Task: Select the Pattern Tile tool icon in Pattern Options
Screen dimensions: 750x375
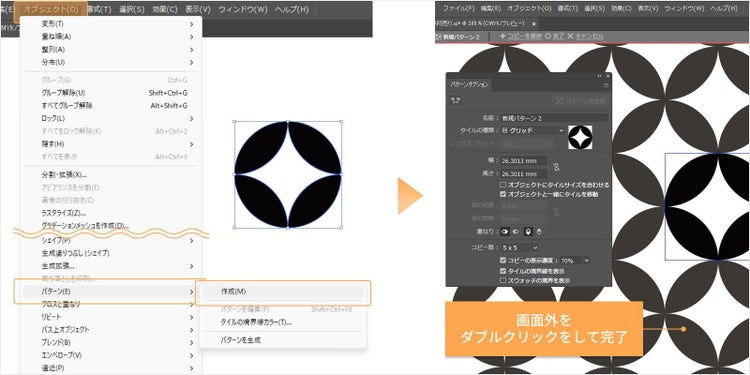Action: click(456, 100)
